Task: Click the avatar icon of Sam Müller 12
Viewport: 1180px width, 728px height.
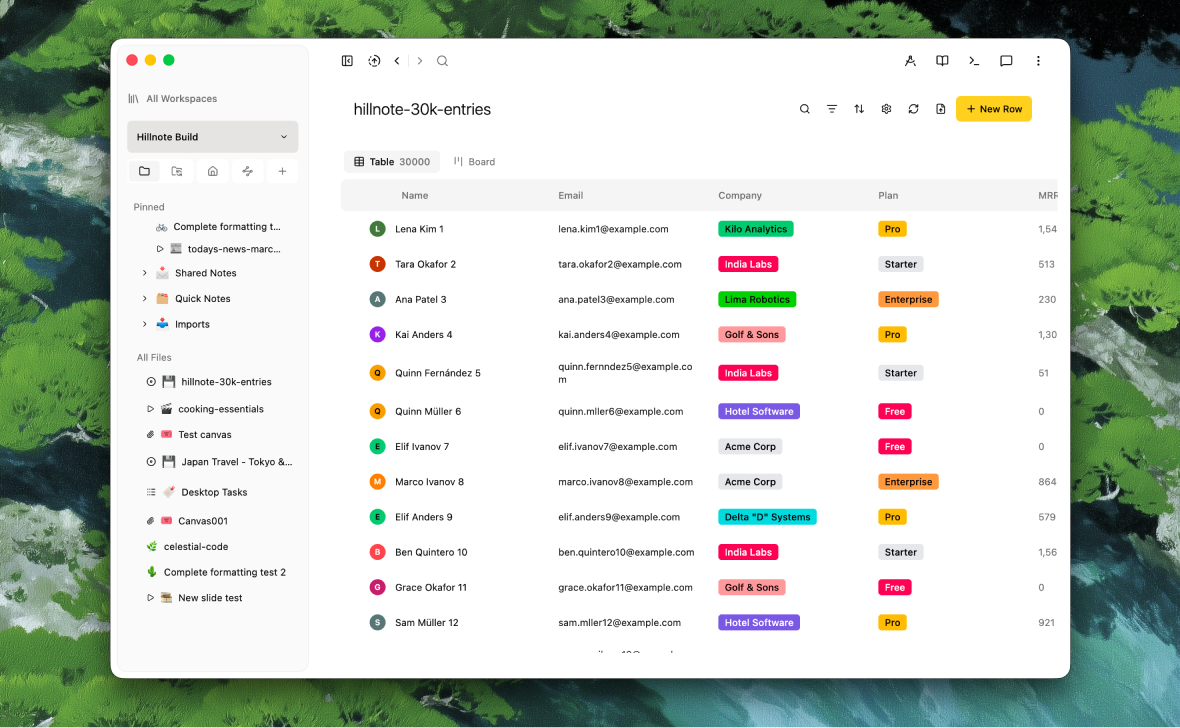Action: click(x=378, y=623)
